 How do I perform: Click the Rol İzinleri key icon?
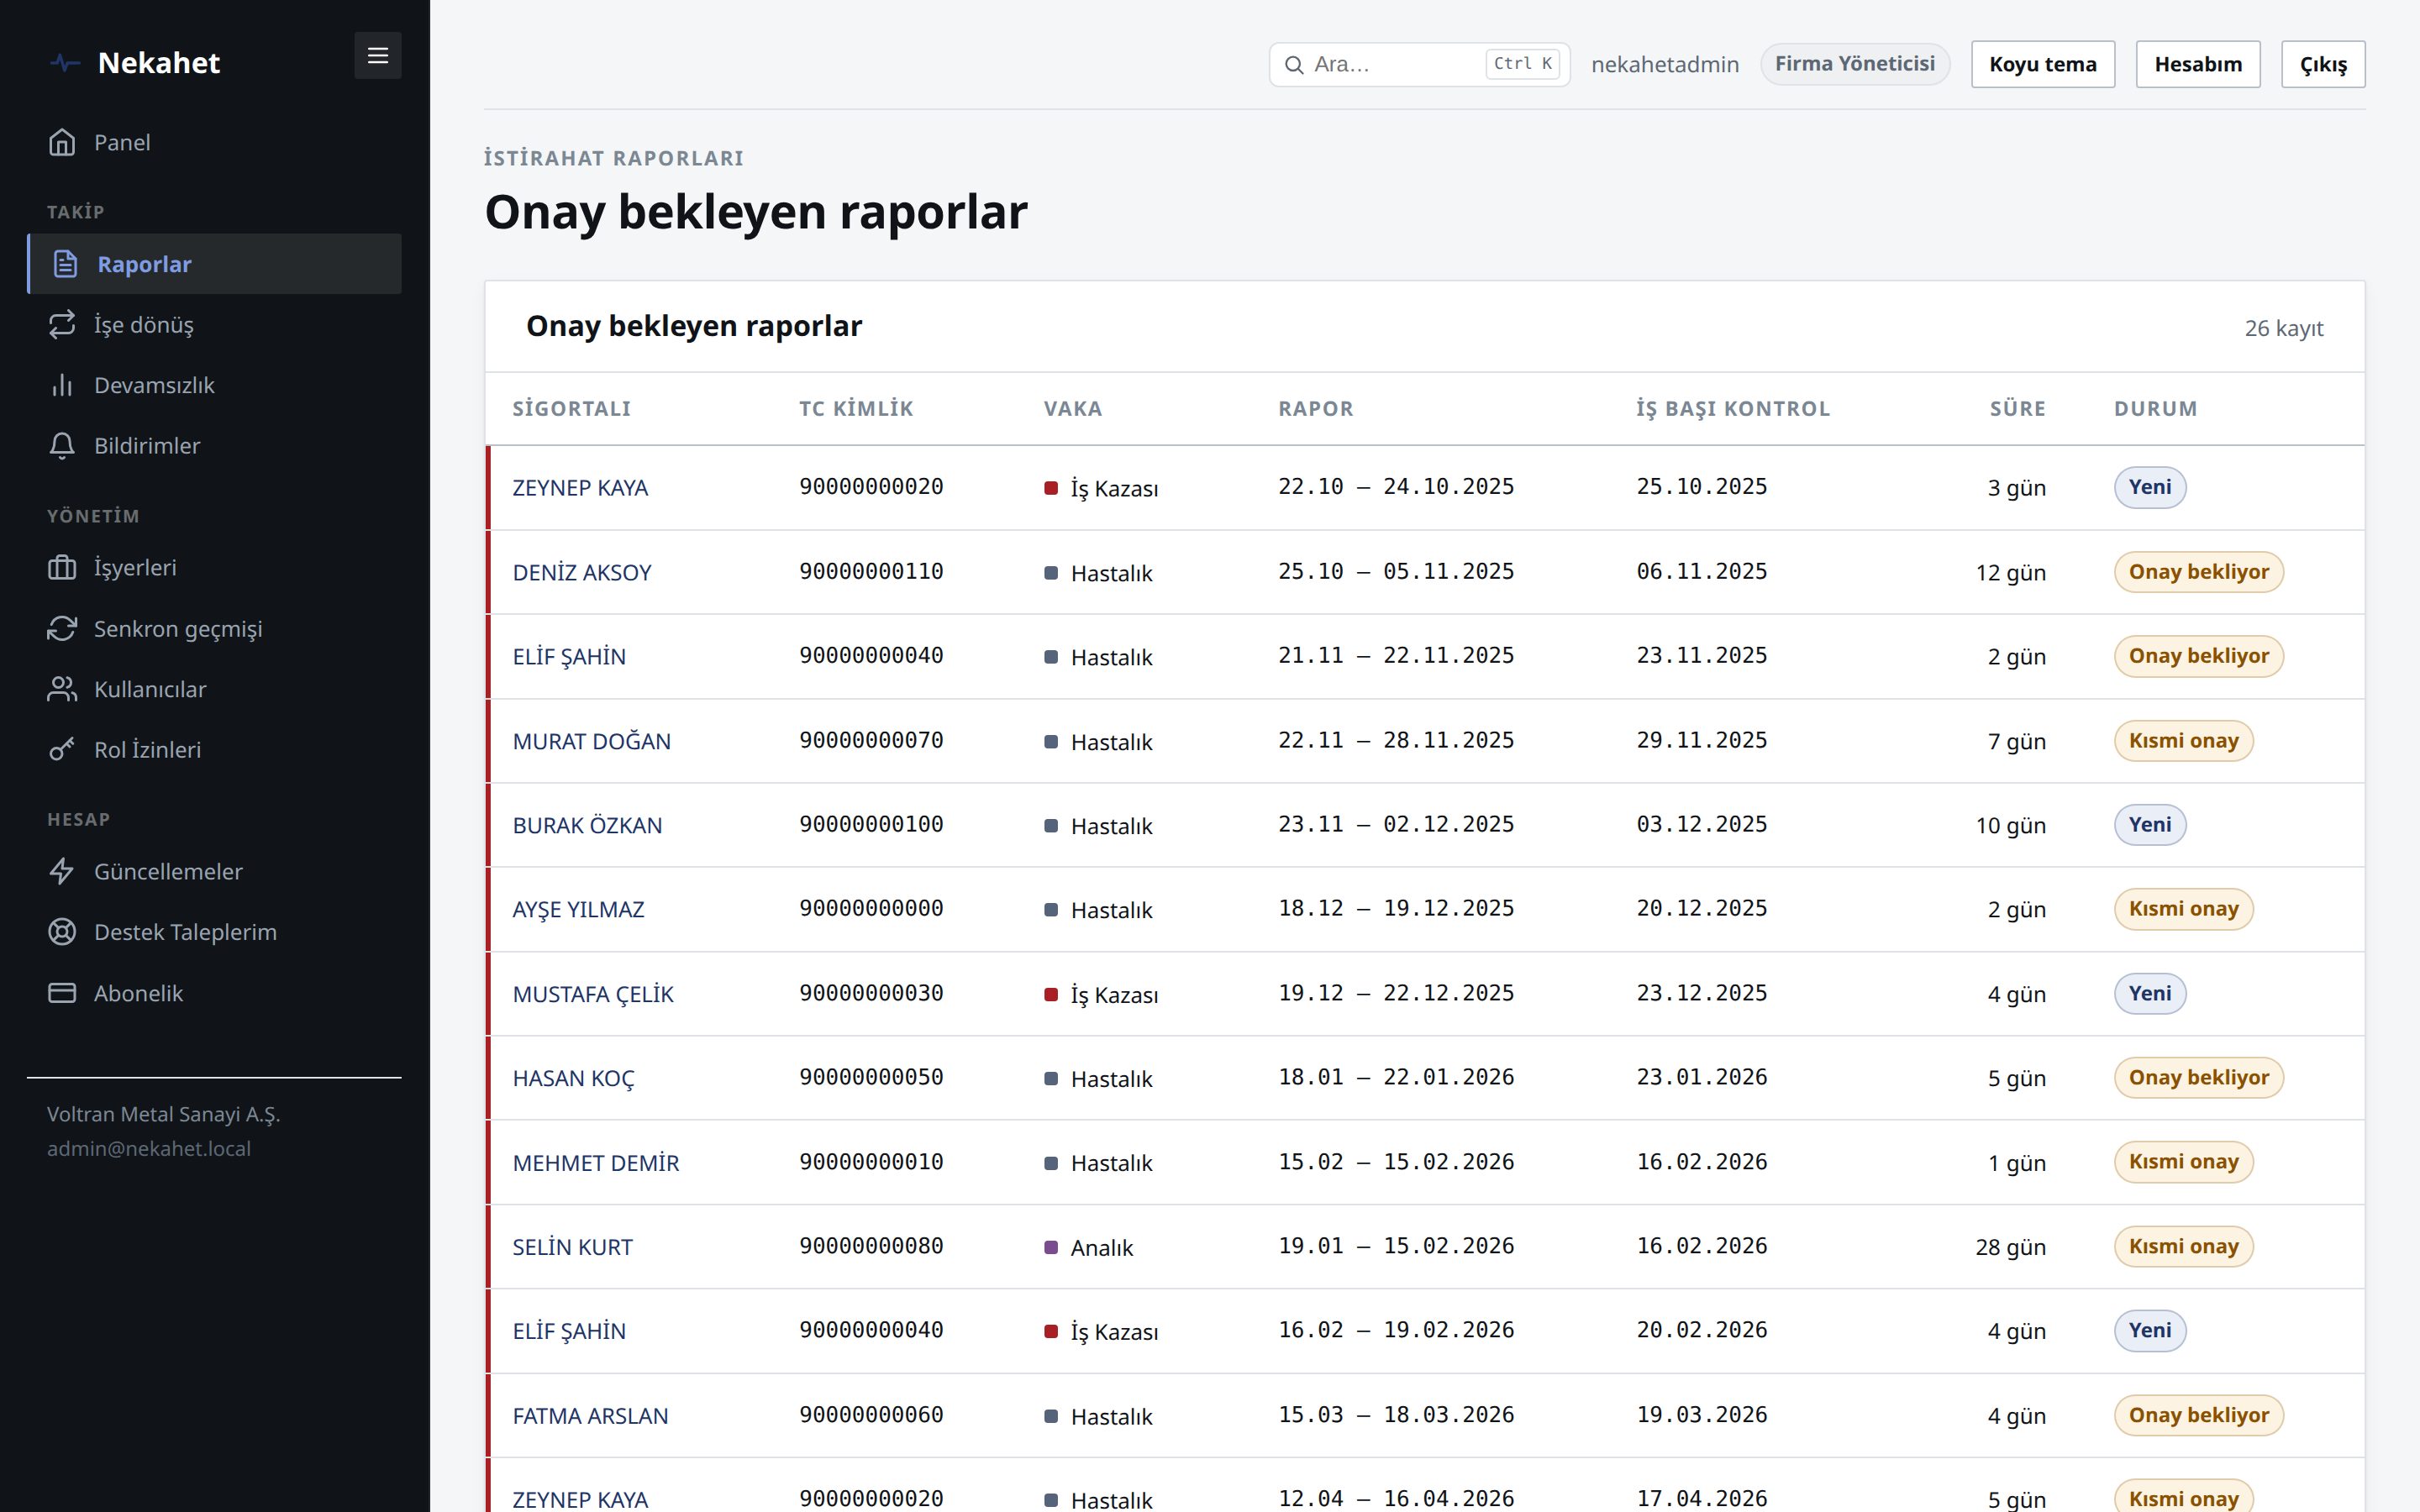tap(62, 750)
